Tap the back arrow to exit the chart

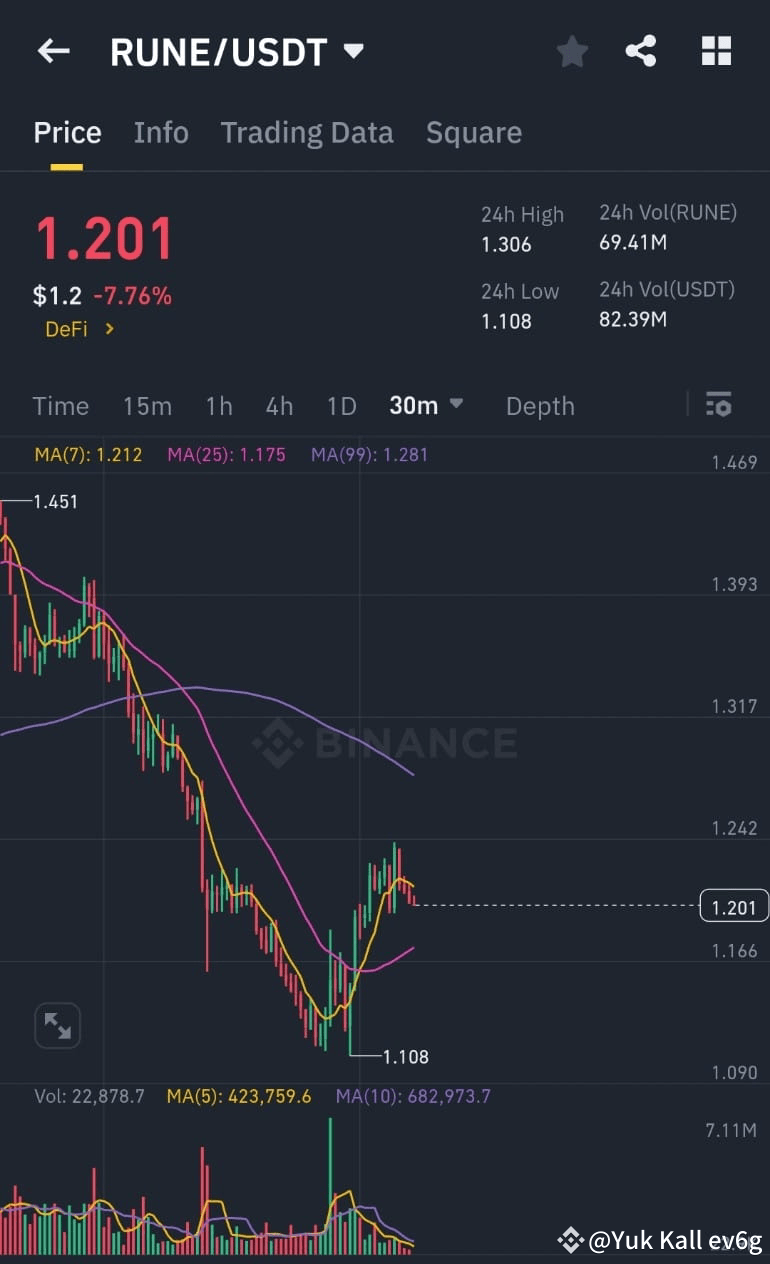click(x=53, y=51)
